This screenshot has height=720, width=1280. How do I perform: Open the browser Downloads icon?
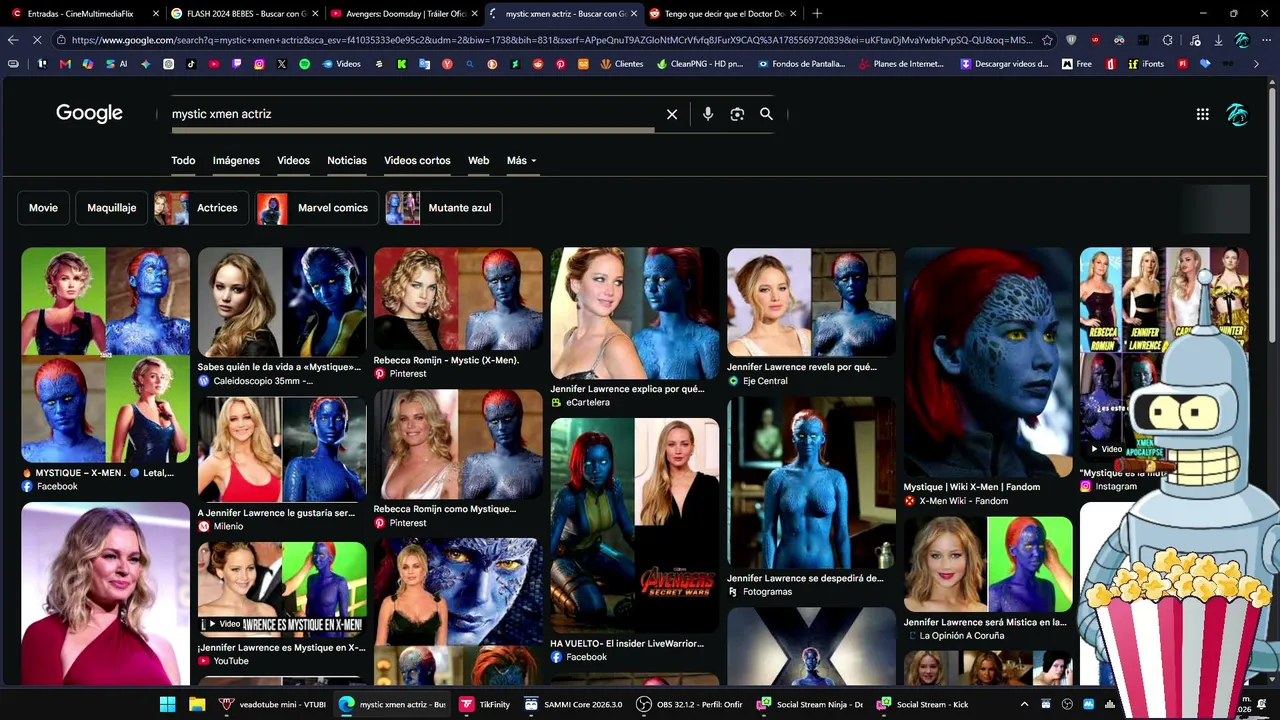[1219, 40]
